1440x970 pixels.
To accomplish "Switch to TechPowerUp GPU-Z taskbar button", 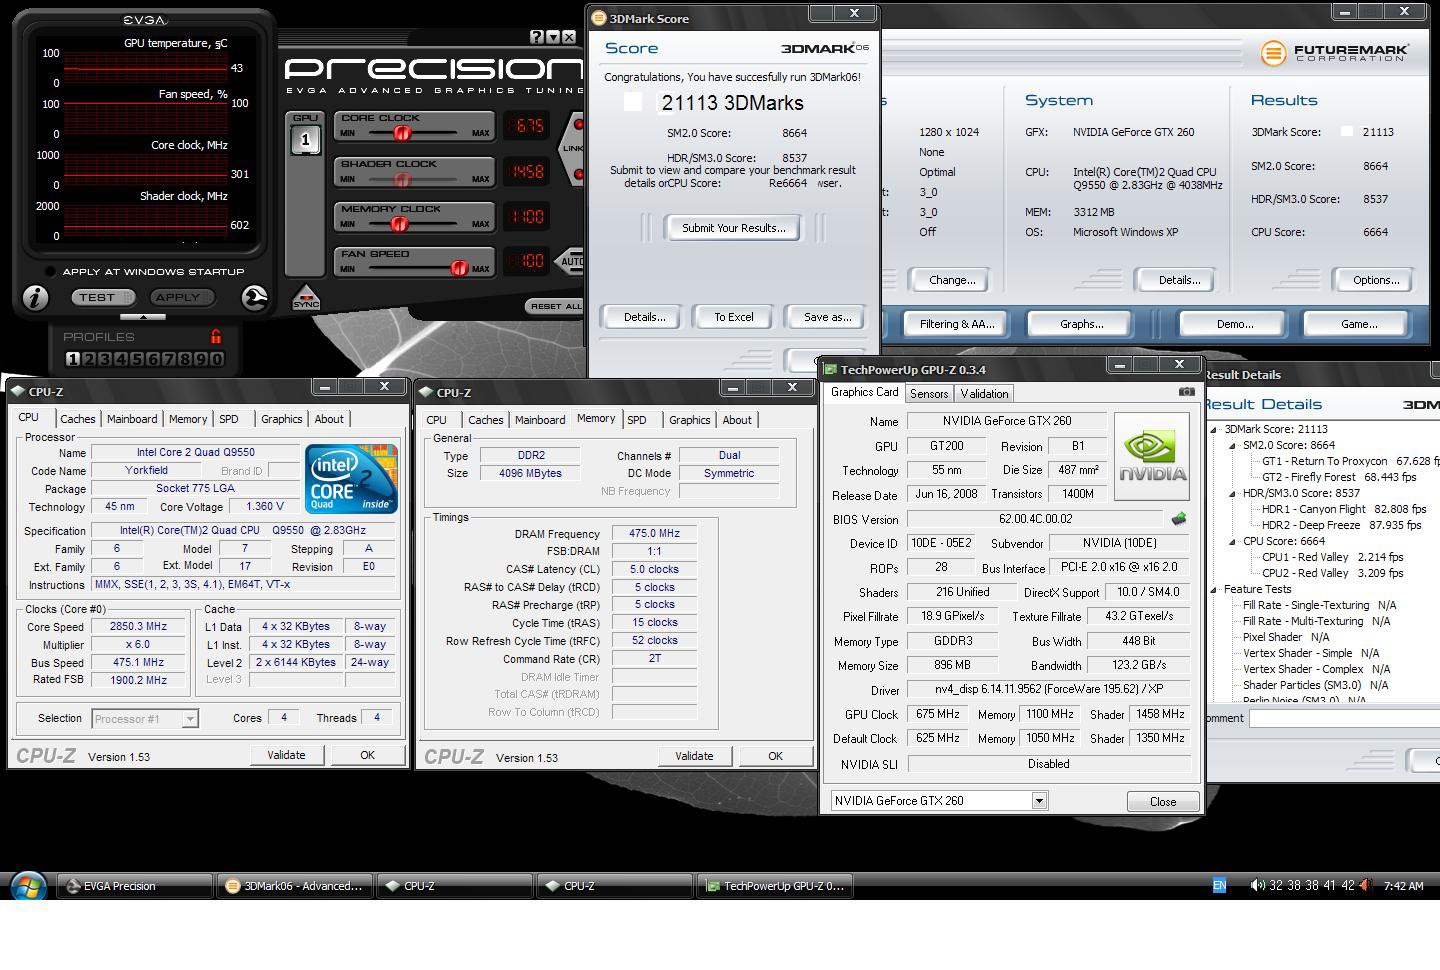I will pyautogui.click(x=775, y=886).
